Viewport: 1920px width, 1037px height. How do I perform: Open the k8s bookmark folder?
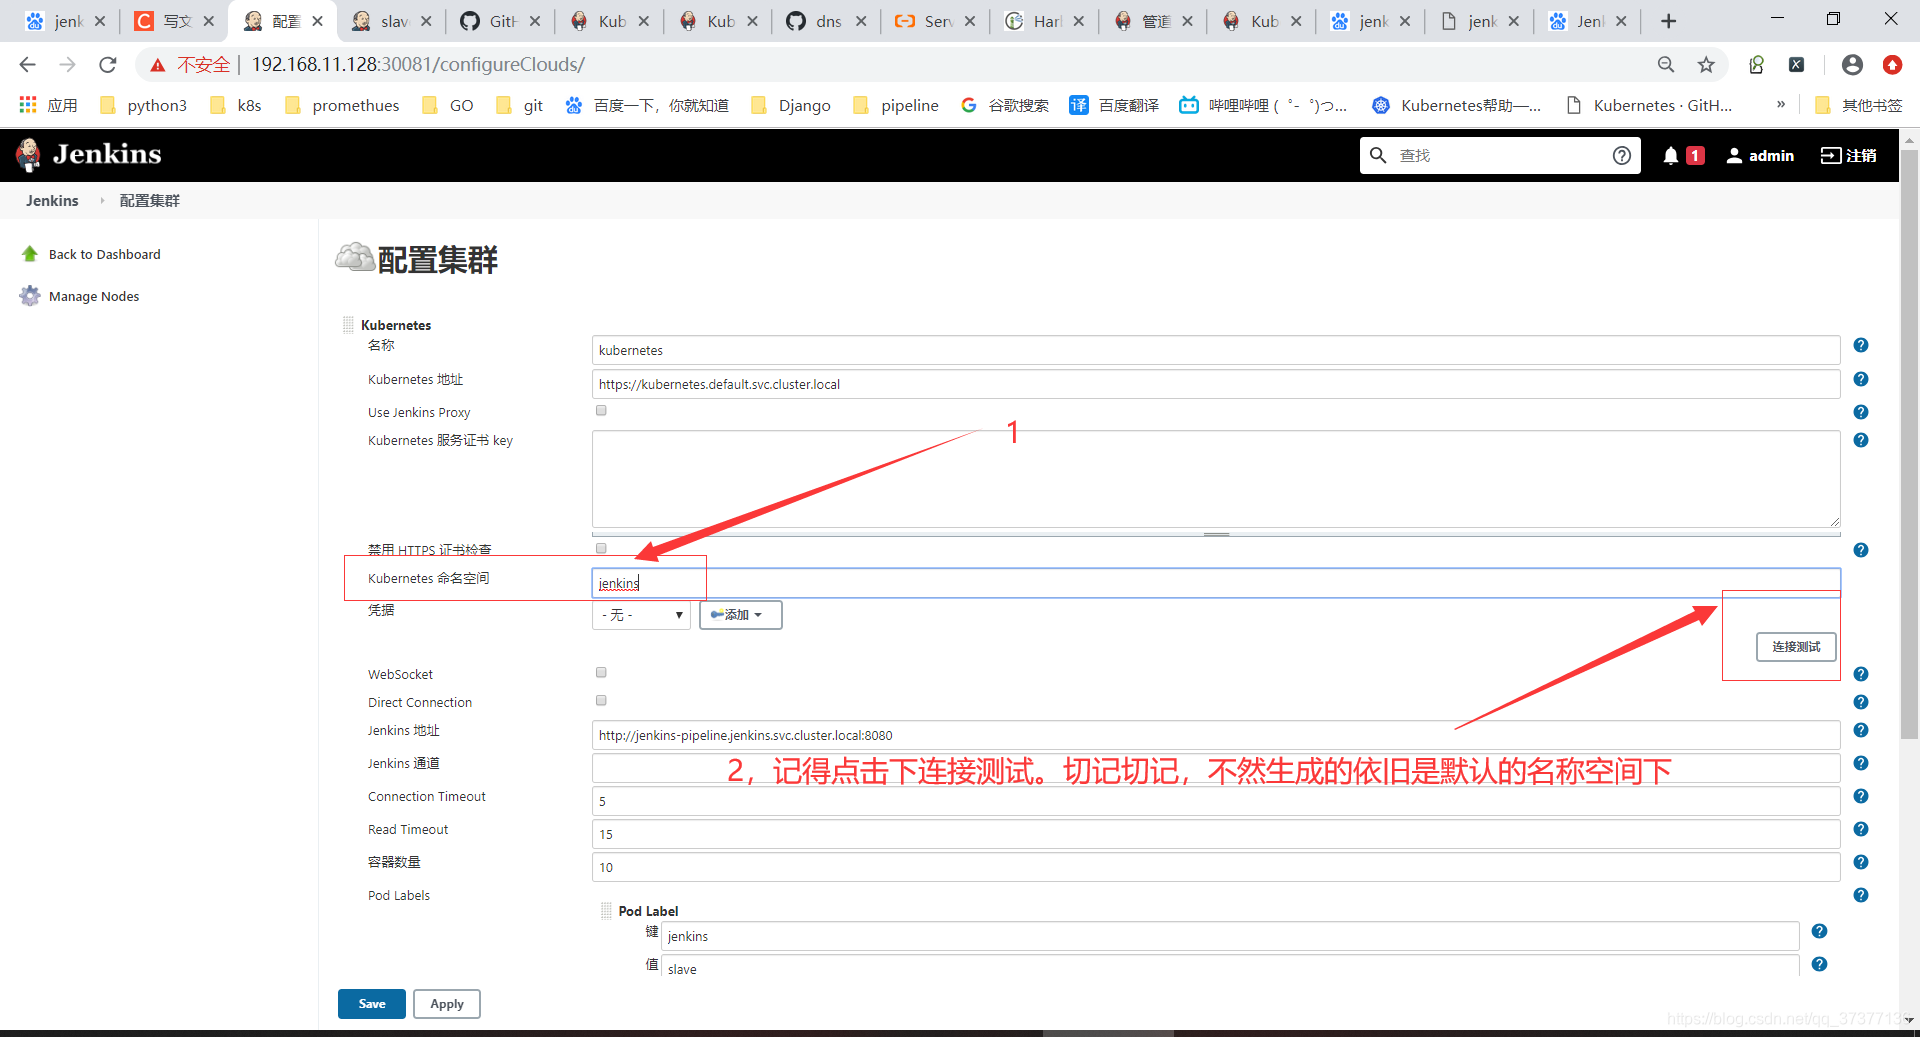[236, 105]
